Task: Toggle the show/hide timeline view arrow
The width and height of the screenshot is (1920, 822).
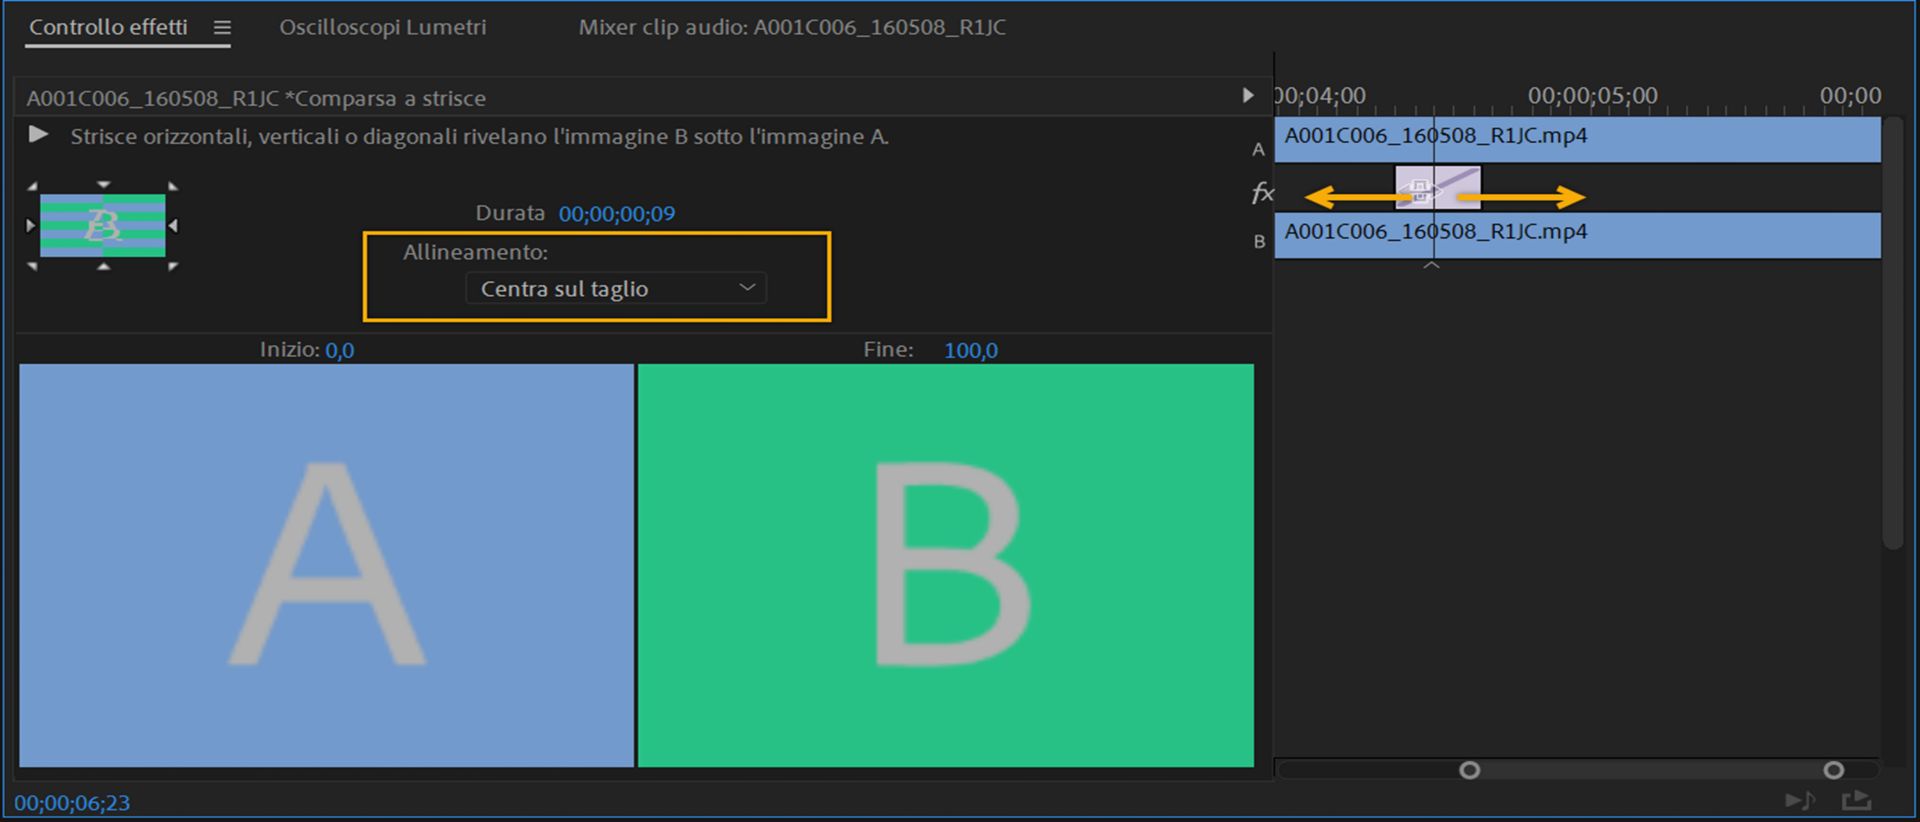Action: [x=1248, y=95]
